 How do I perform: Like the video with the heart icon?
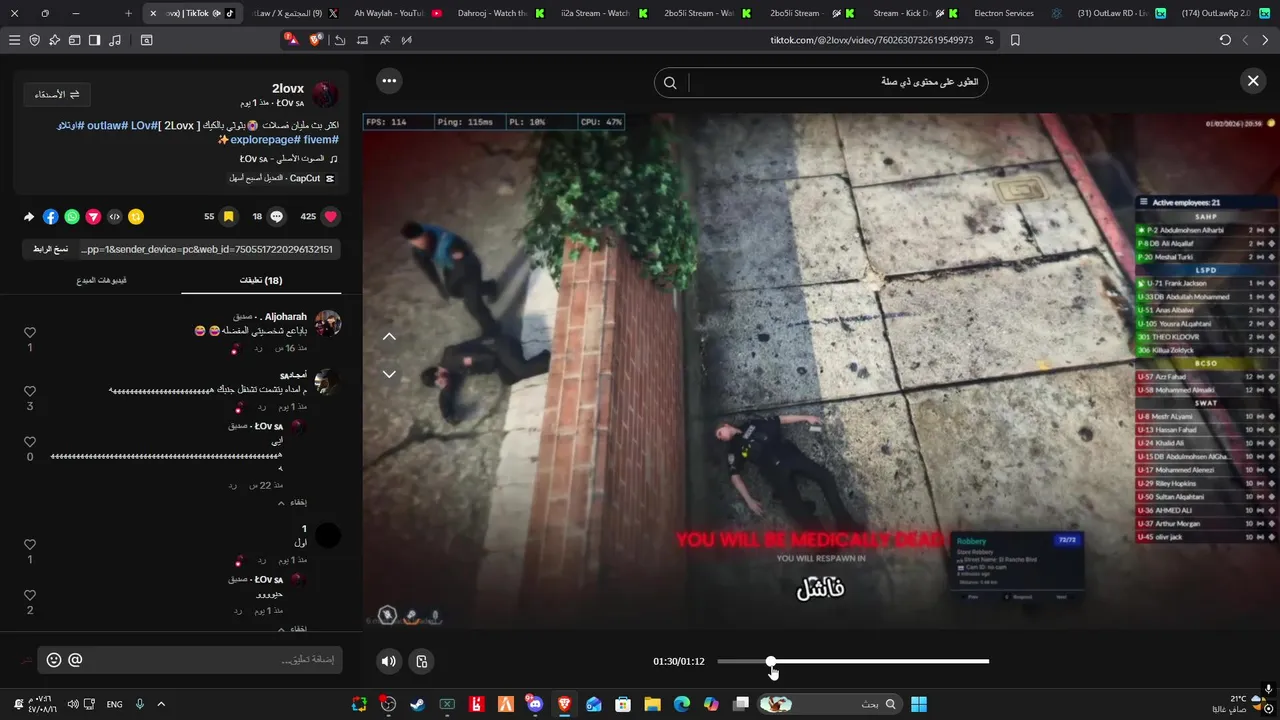click(x=331, y=216)
